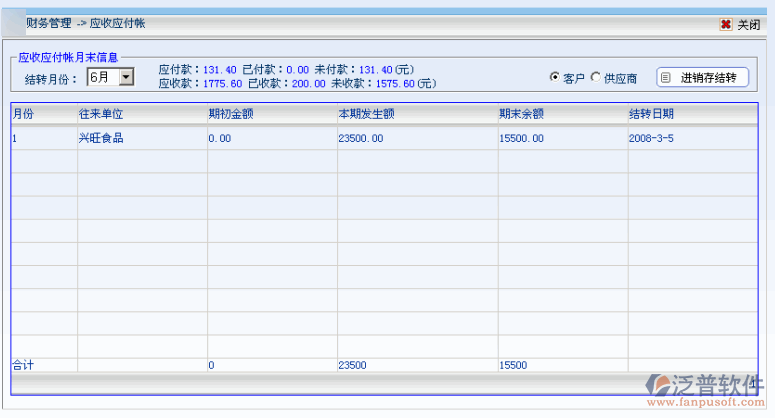Click the 0.00 opening balance cell
This screenshot has height=418, width=775.
pos(220,138)
